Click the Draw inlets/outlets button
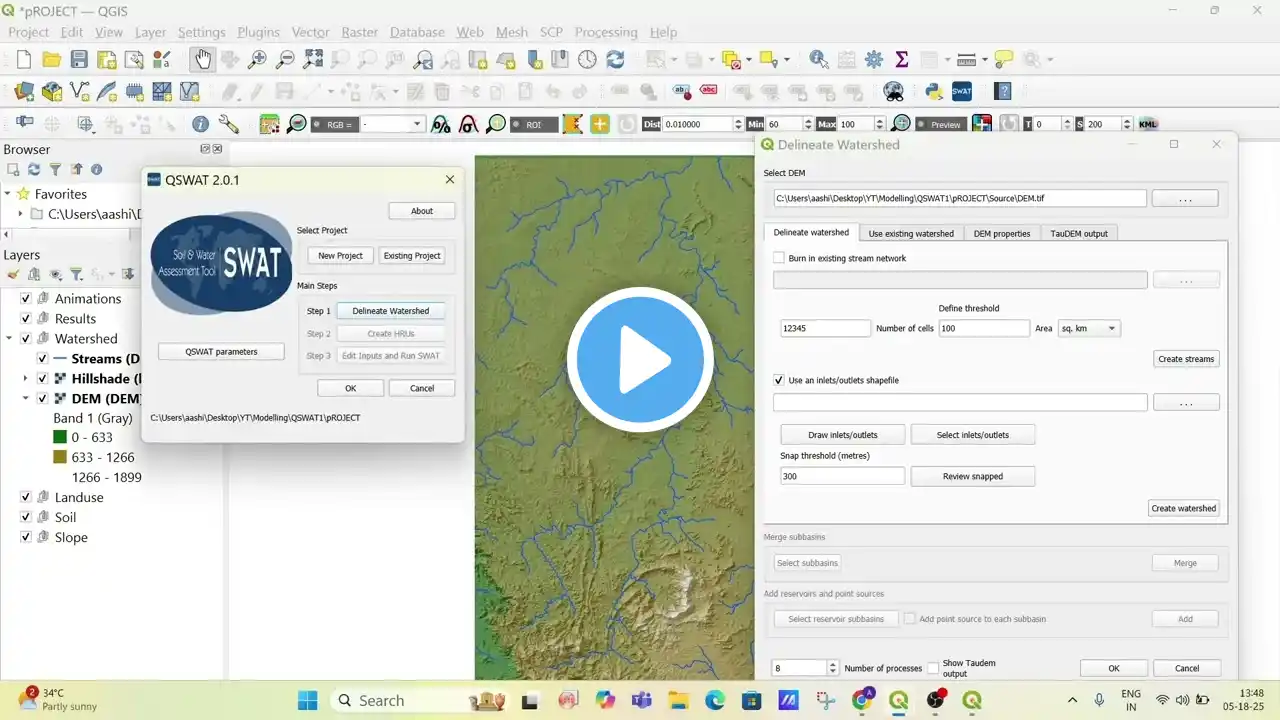This screenshot has height=720, width=1280. [842, 435]
